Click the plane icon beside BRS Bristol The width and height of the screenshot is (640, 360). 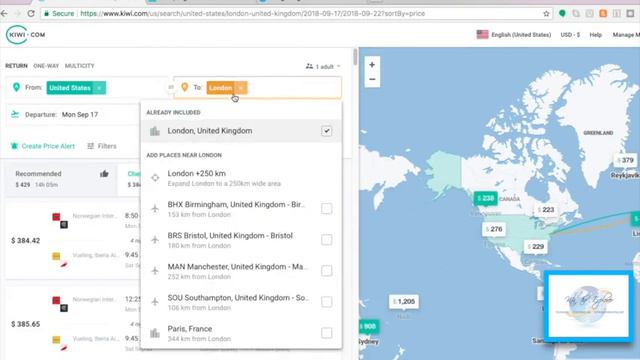[x=155, y=240]
